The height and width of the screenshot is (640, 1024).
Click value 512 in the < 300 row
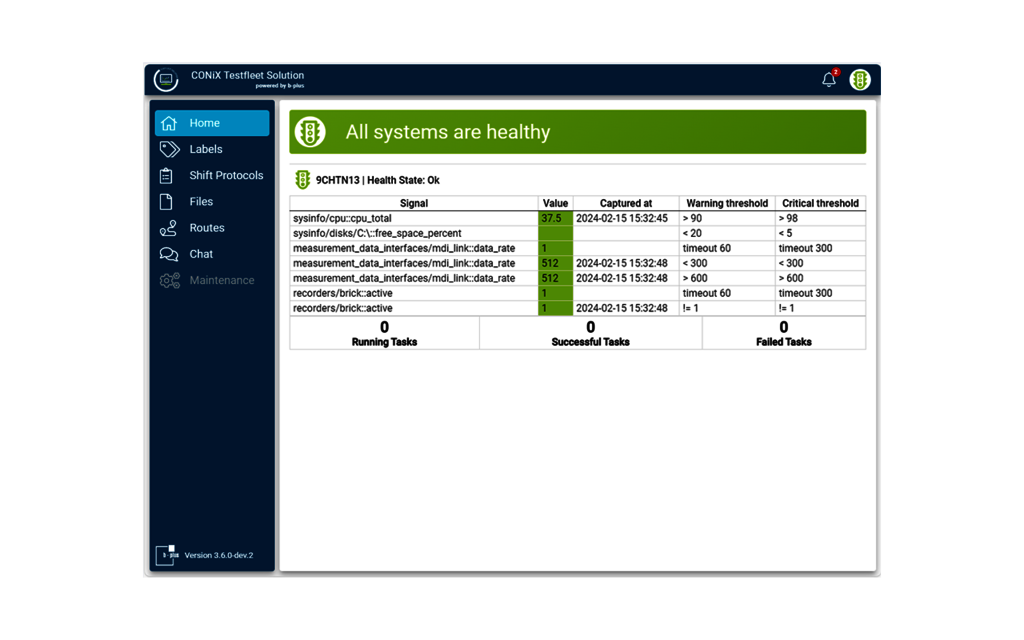coord(555,263)
